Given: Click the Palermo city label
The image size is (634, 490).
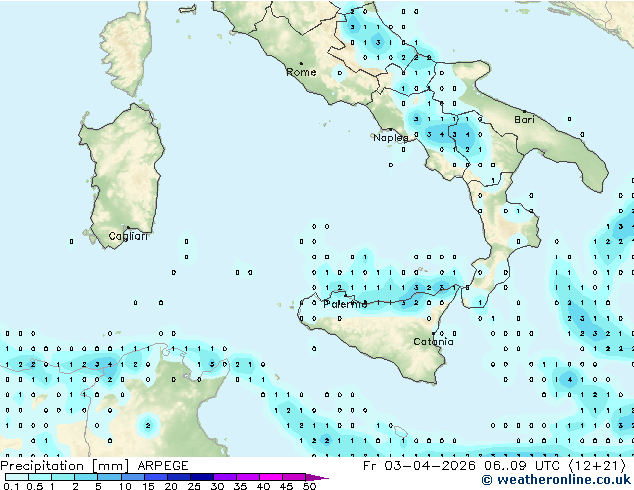Looking at the screenshot, I should pyautogui.click(x=345, y=304).
